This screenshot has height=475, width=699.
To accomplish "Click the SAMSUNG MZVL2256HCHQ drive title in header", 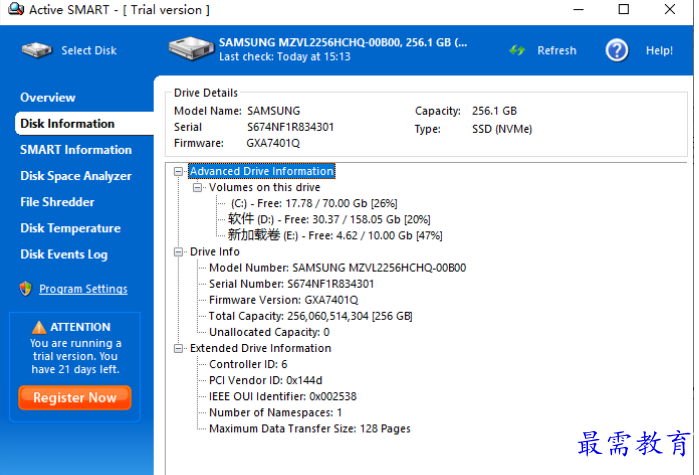I will pos(343,43).
